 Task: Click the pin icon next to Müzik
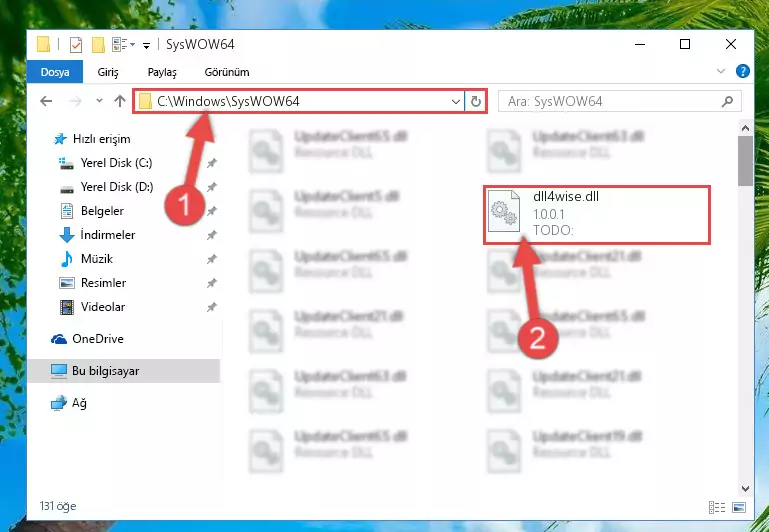pyautogui.click(x=211, y=259)
